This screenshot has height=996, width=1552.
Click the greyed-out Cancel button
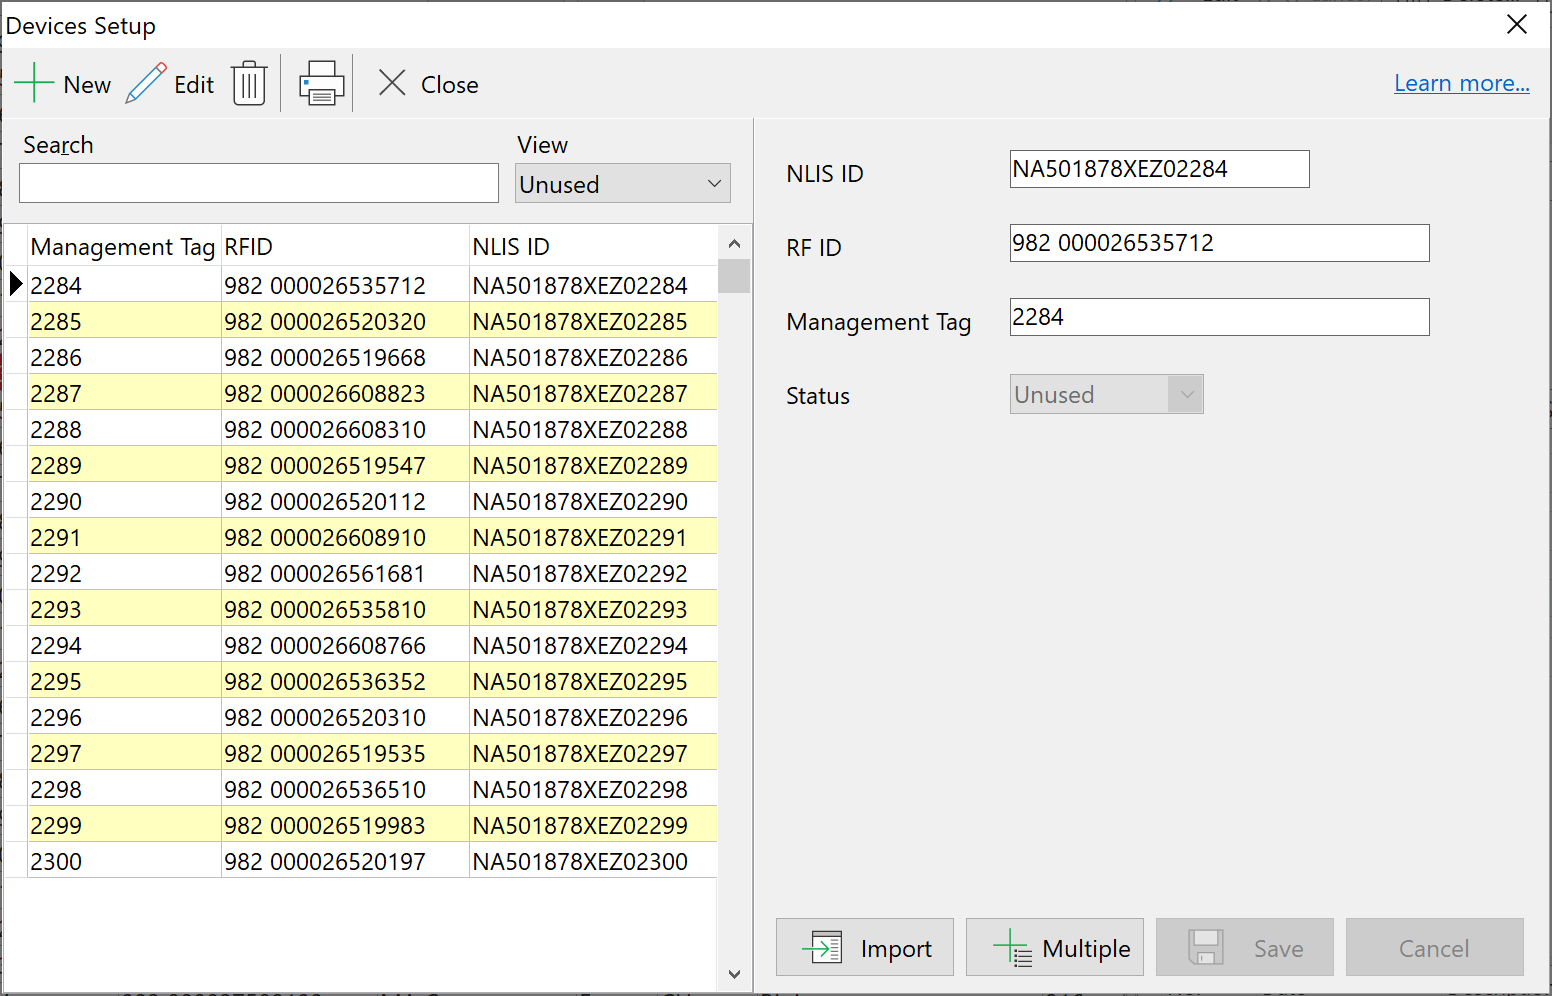1435,947
